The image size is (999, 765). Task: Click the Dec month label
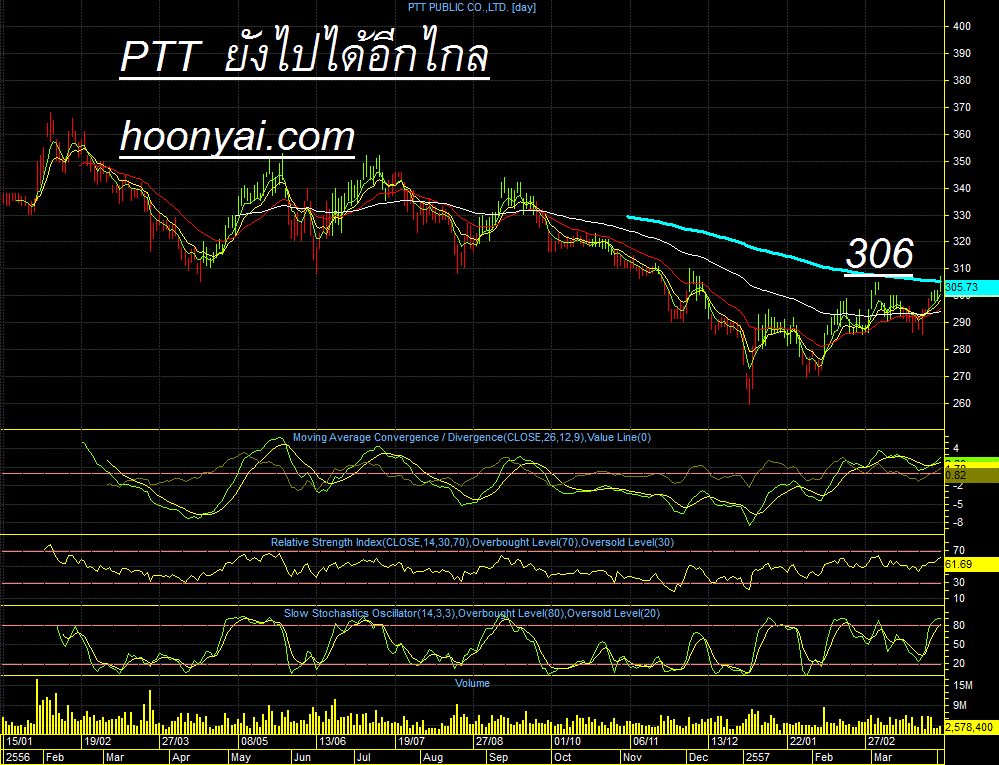pos(699,757)
